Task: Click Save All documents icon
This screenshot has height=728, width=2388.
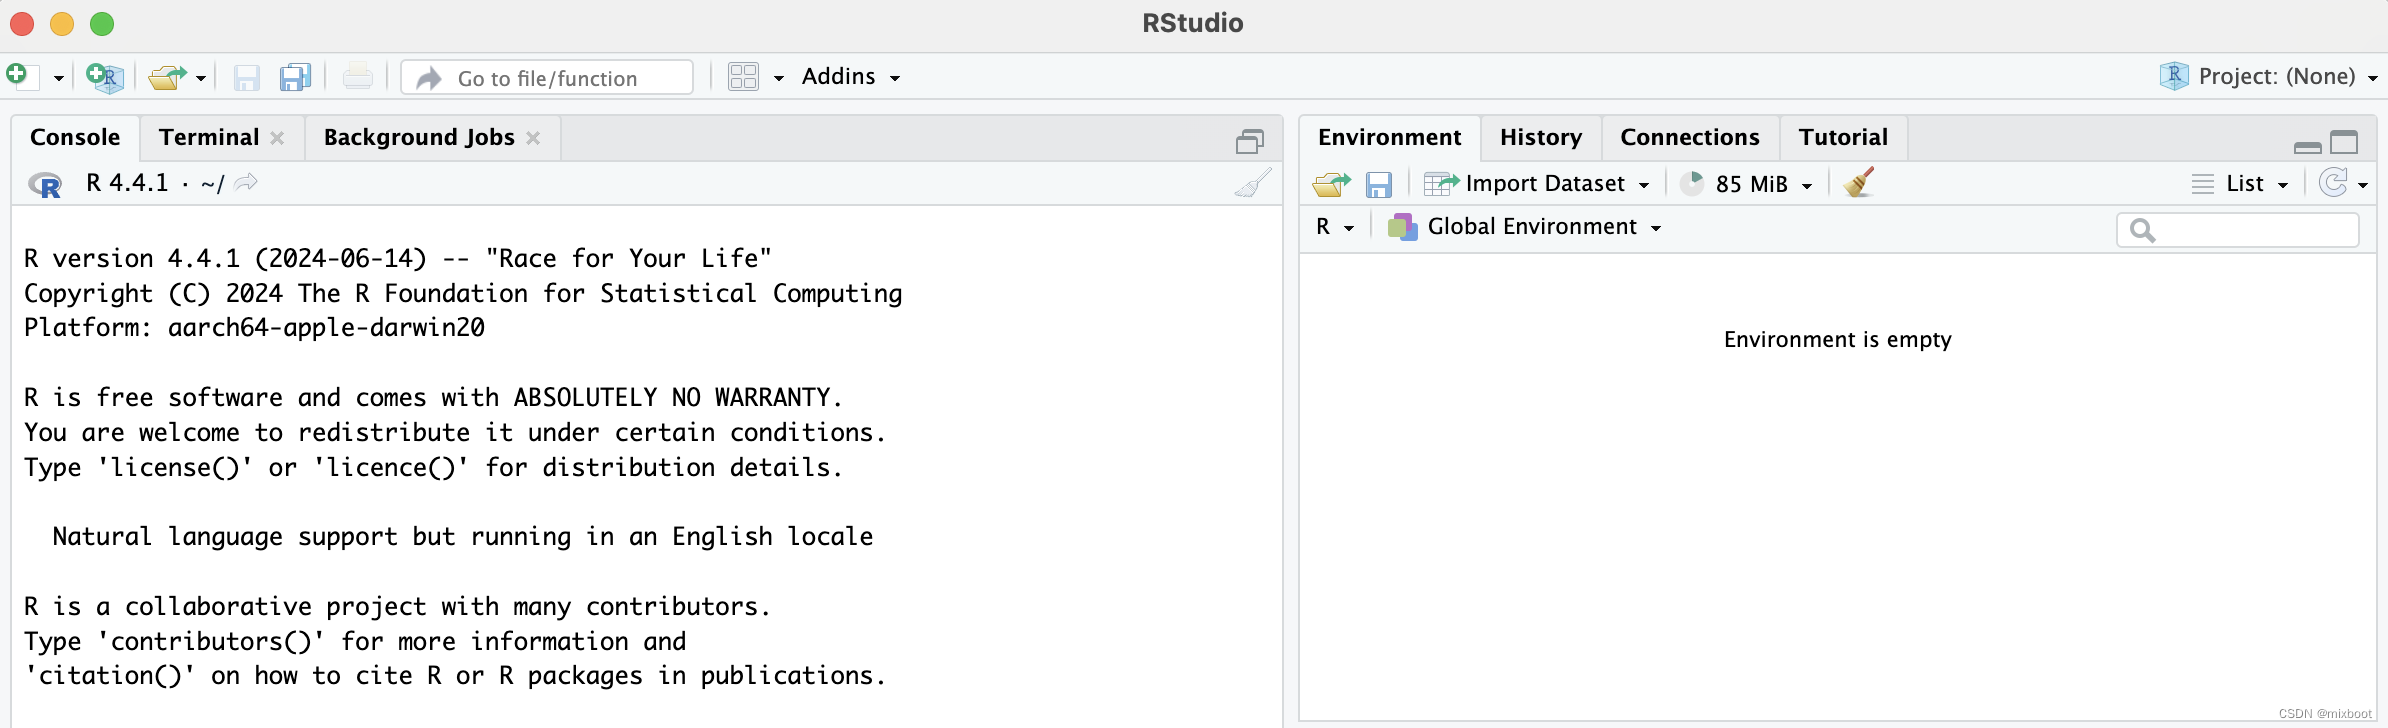Action: click(295, 77)
